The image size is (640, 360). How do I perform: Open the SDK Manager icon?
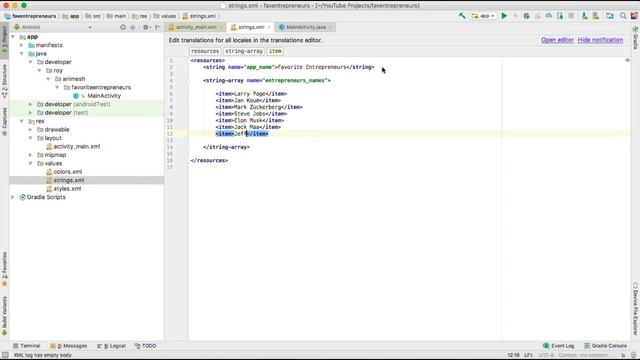[596, 16]
